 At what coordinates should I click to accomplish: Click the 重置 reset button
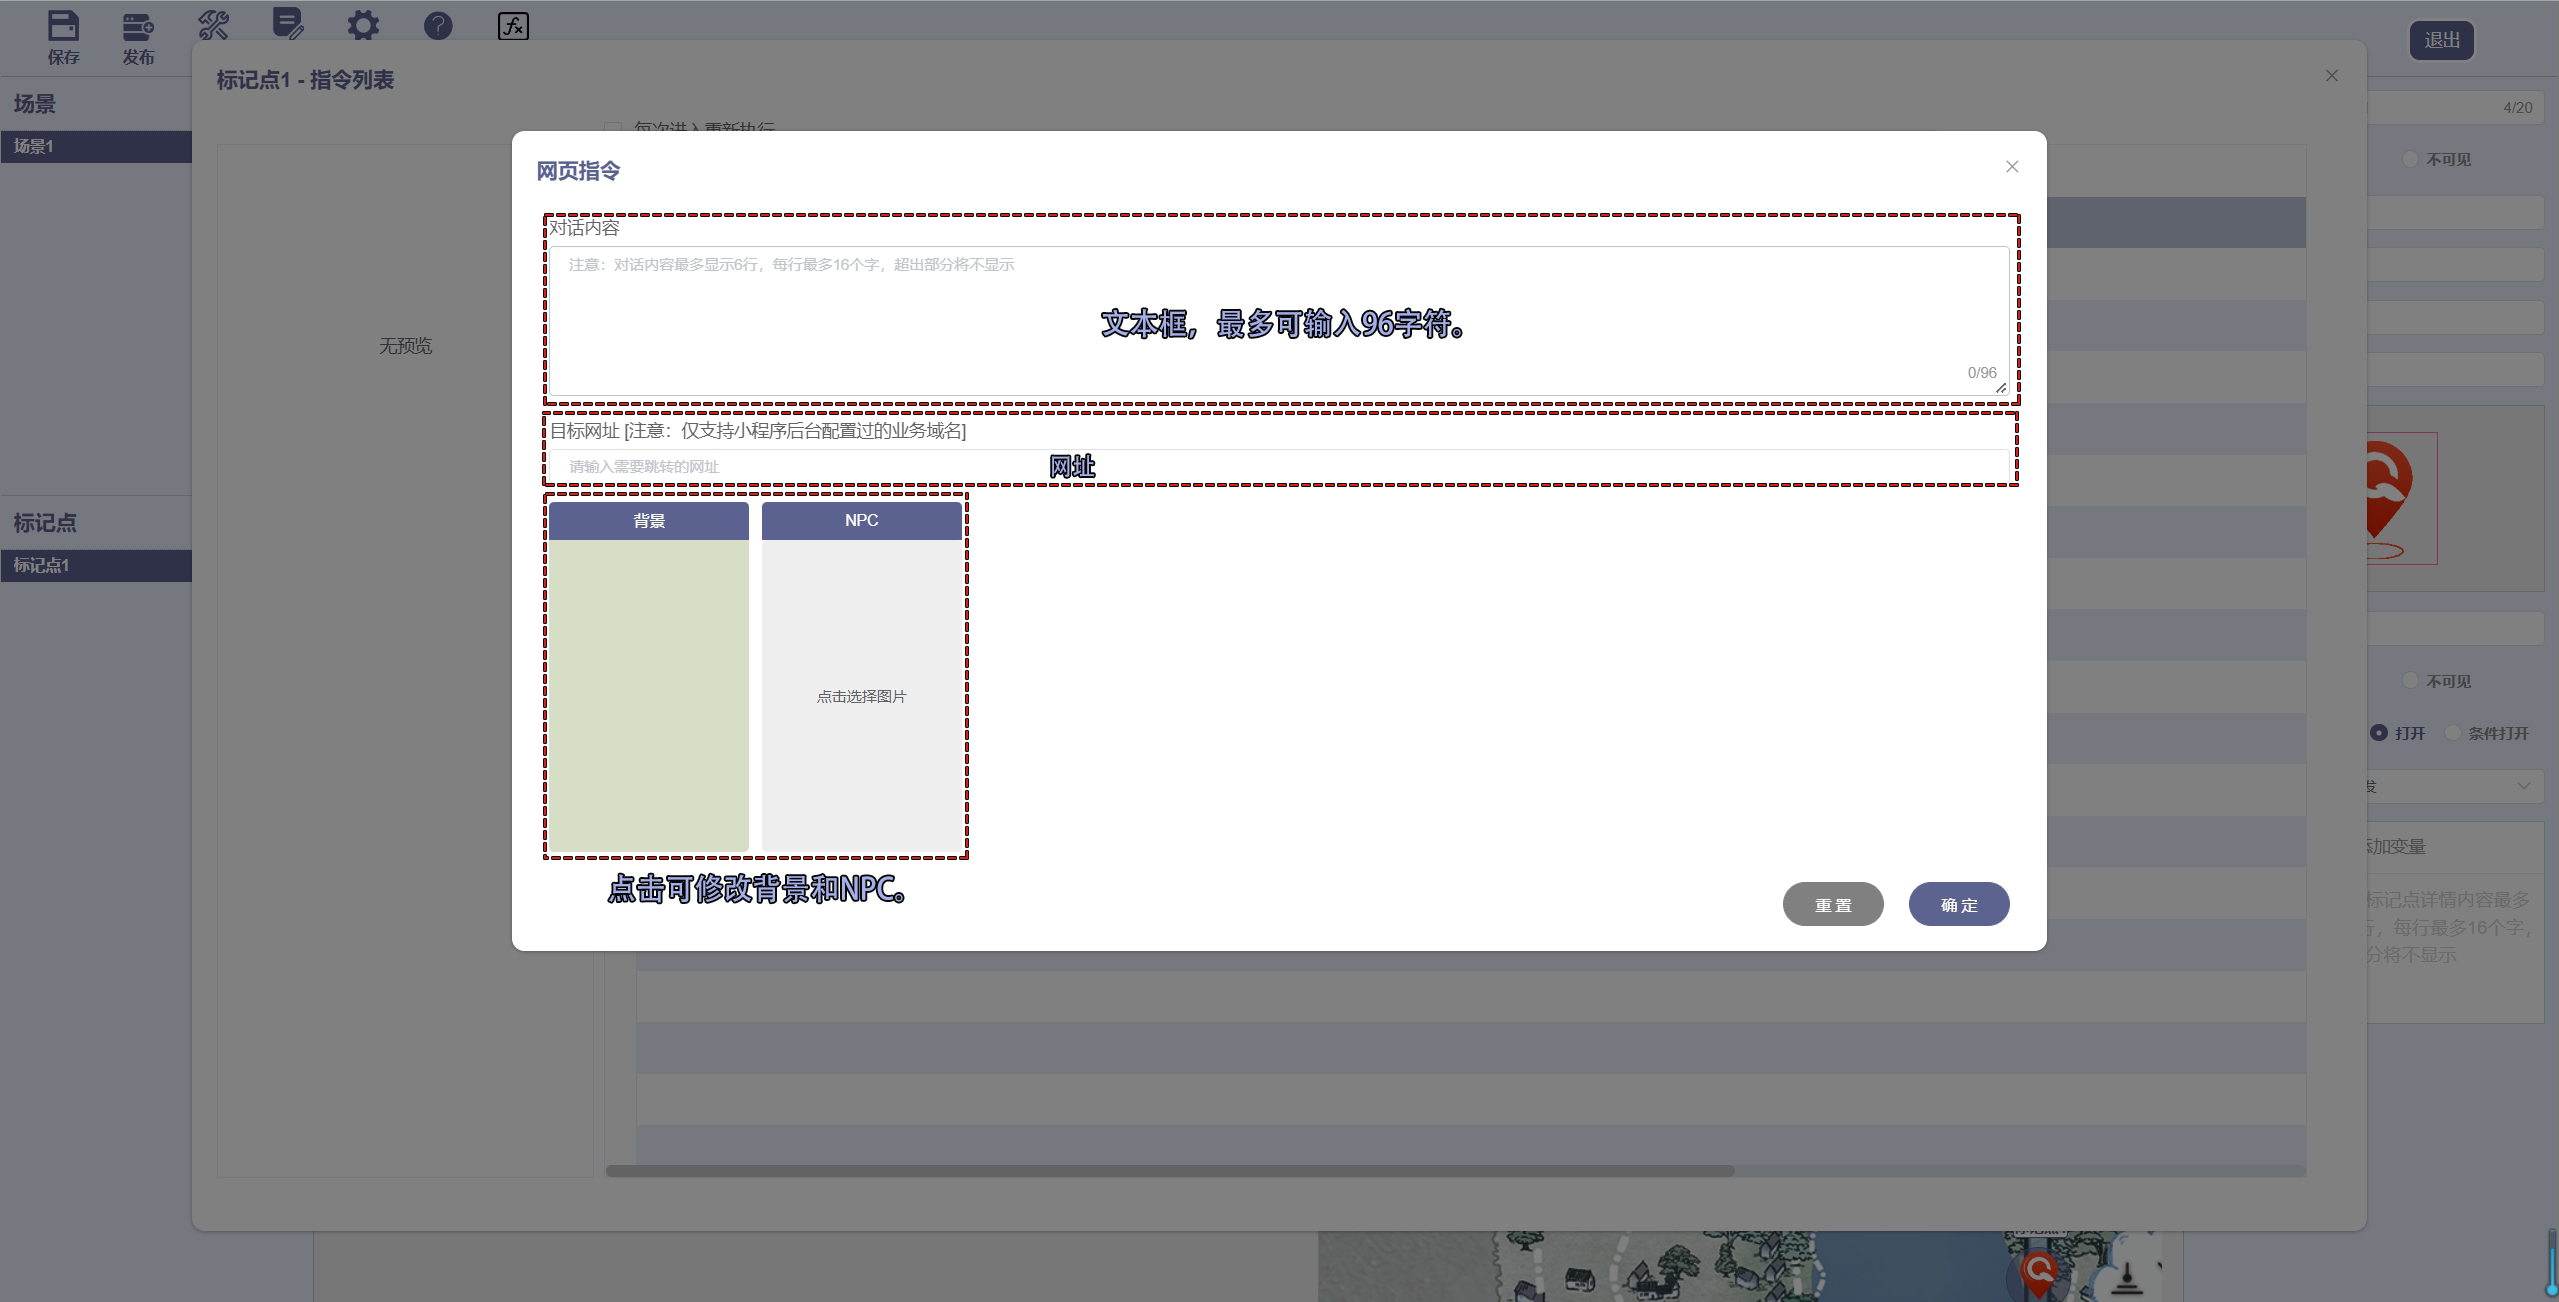coord(1832,905)
